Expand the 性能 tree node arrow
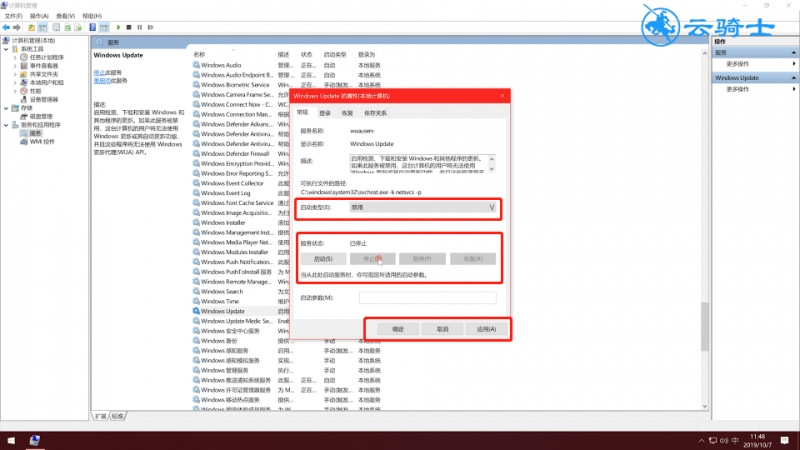 coord(15,91)
